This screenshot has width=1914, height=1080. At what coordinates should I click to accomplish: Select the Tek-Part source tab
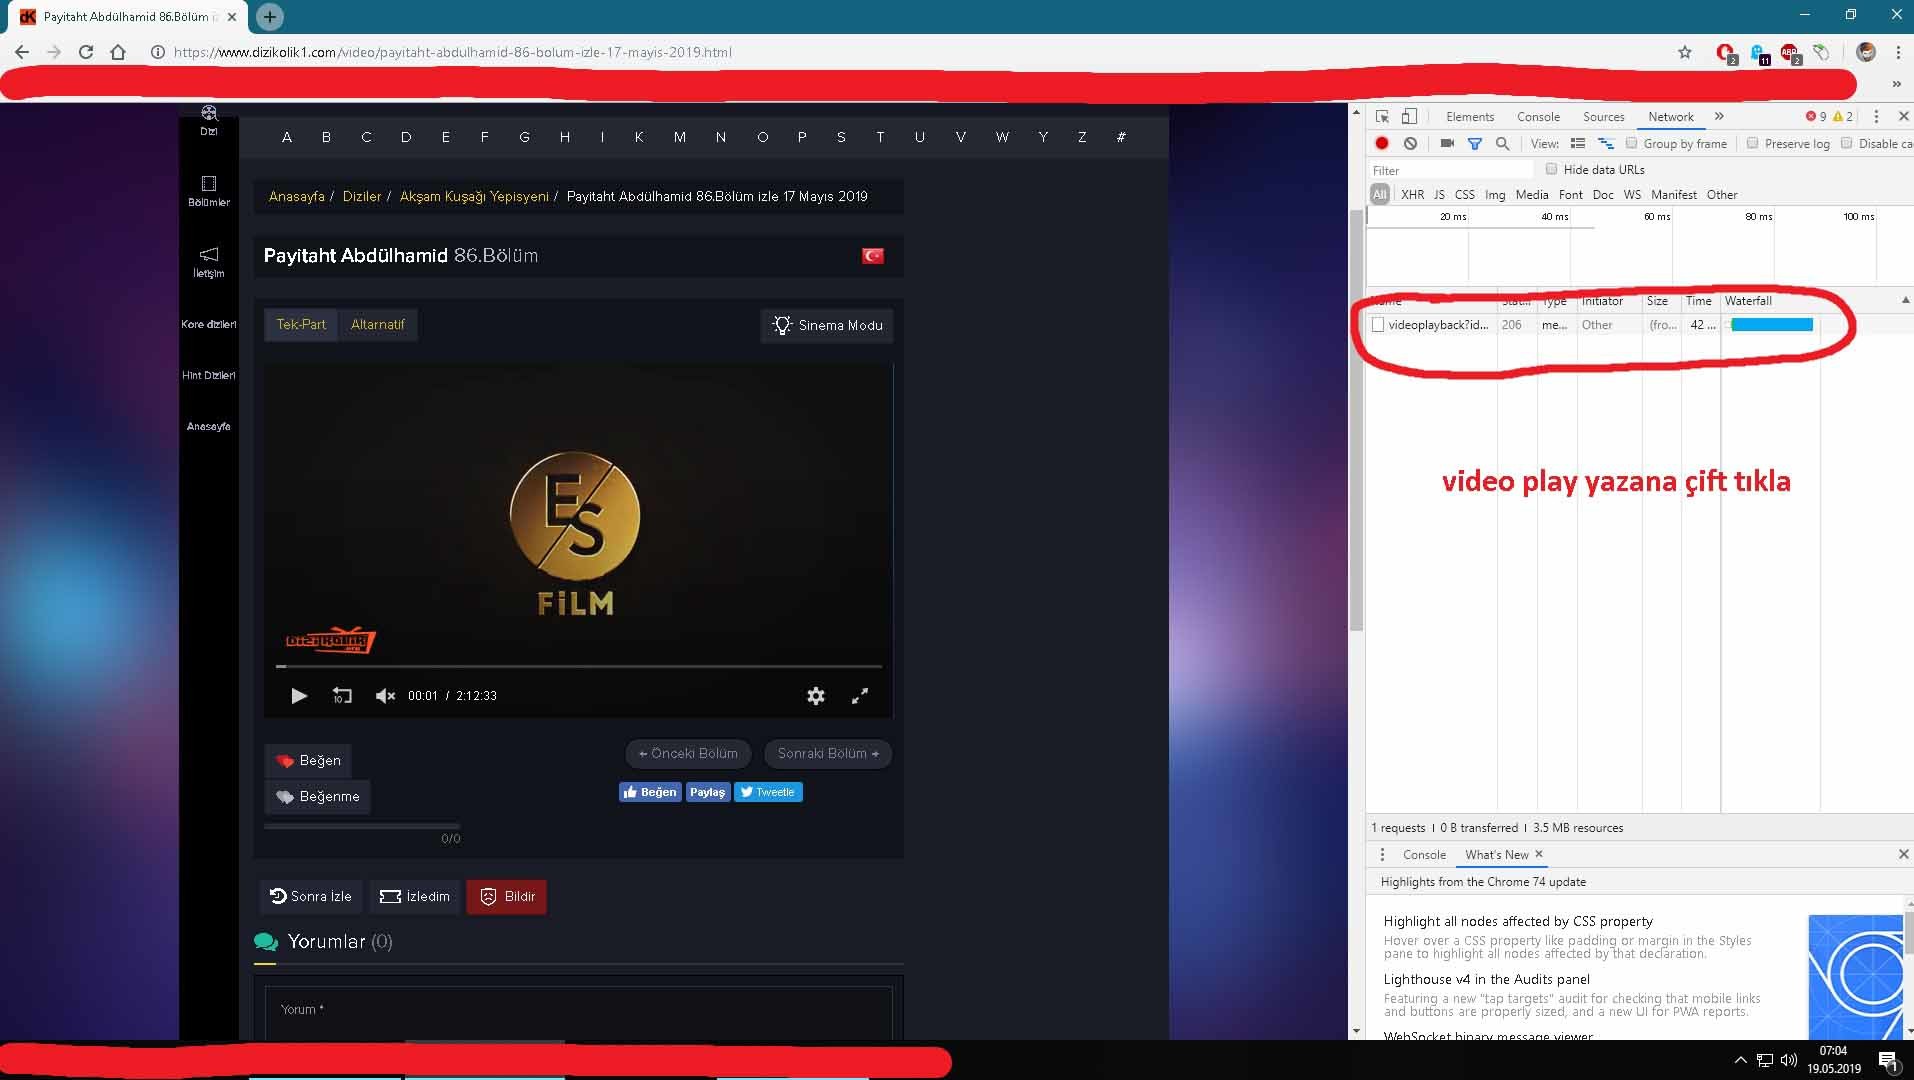pyautogui.click(x=301, y=324)
